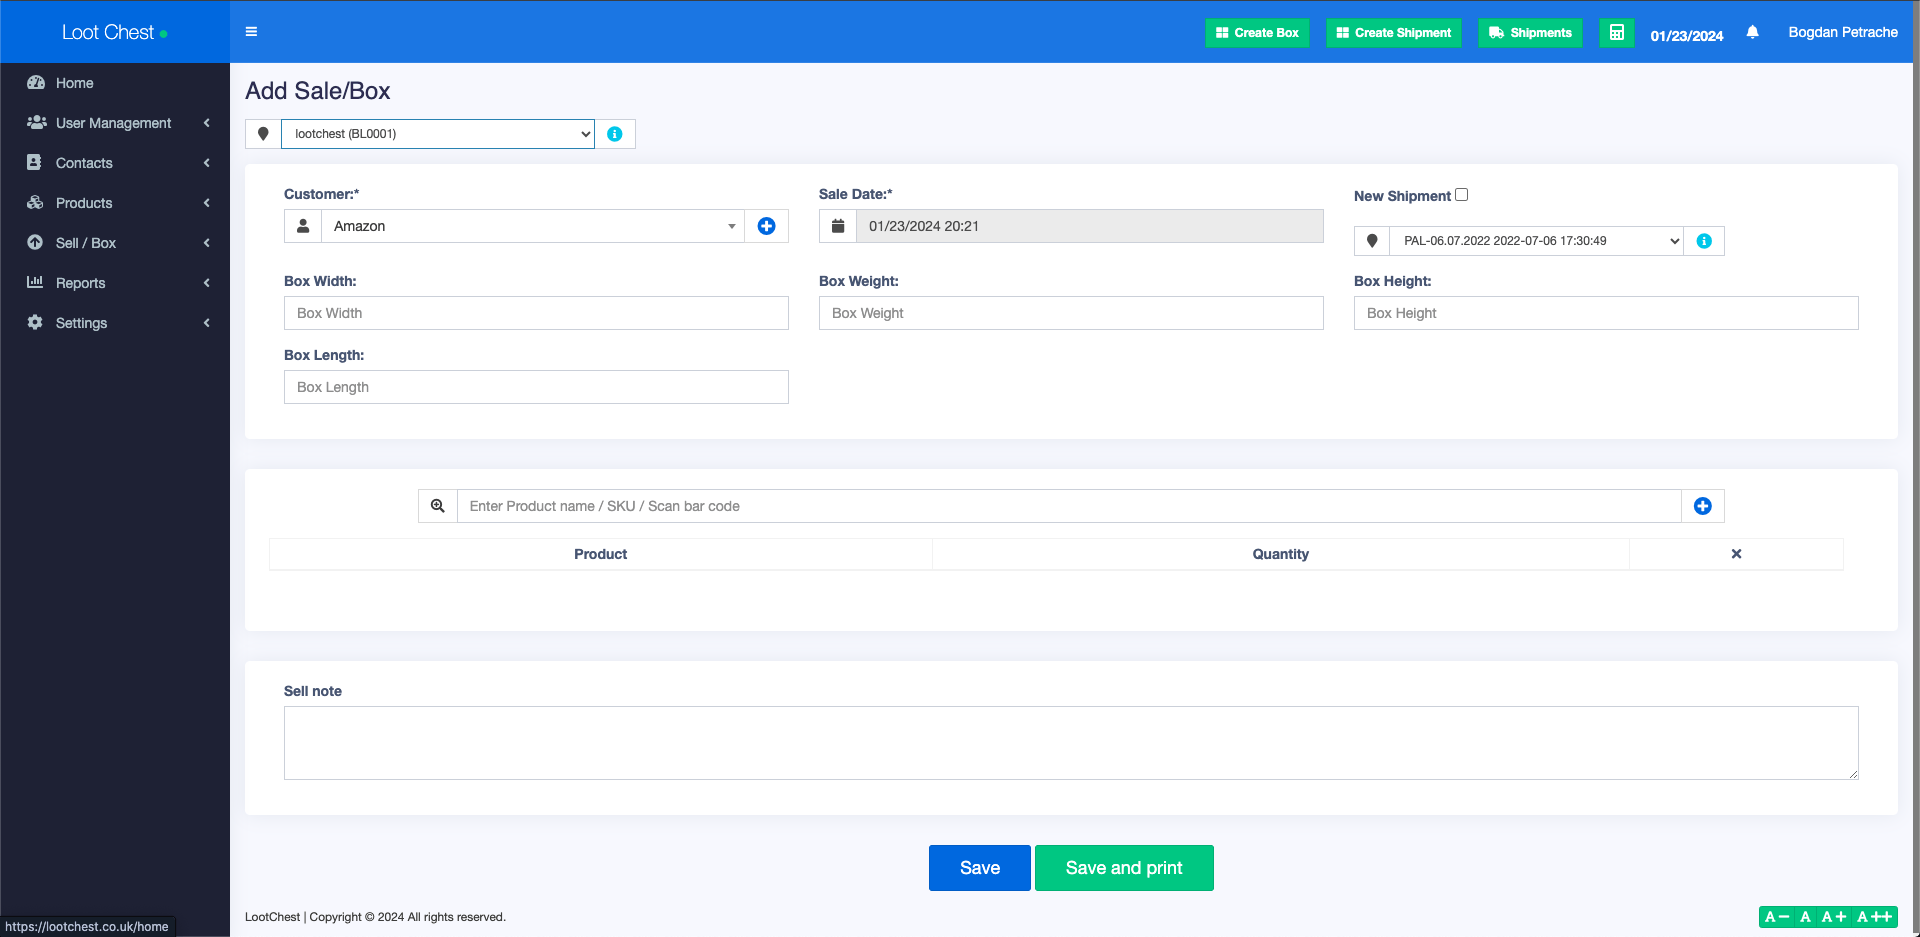Viewport: 1920px width, 937px height.
Task: Enable the New Shipment checkbox
Action: click(1461, 195)
